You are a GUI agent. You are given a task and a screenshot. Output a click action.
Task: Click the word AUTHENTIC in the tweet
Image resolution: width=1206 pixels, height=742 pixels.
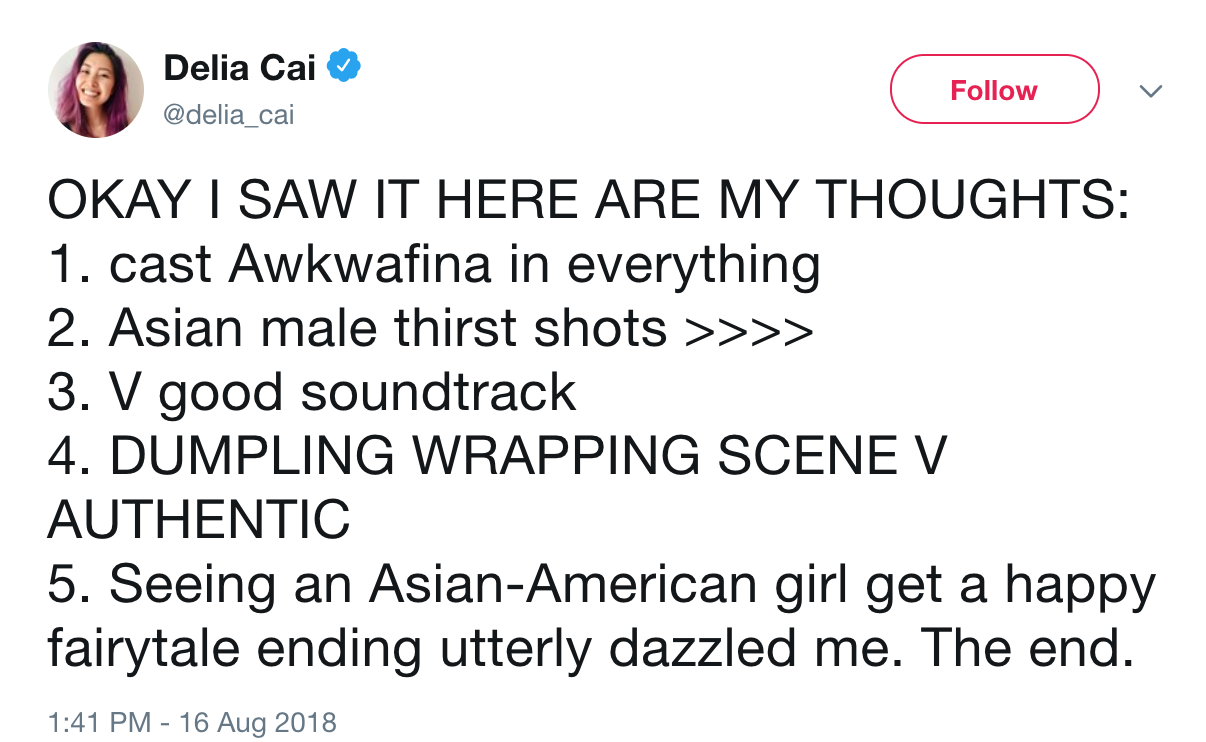click(x=199, y=519)
